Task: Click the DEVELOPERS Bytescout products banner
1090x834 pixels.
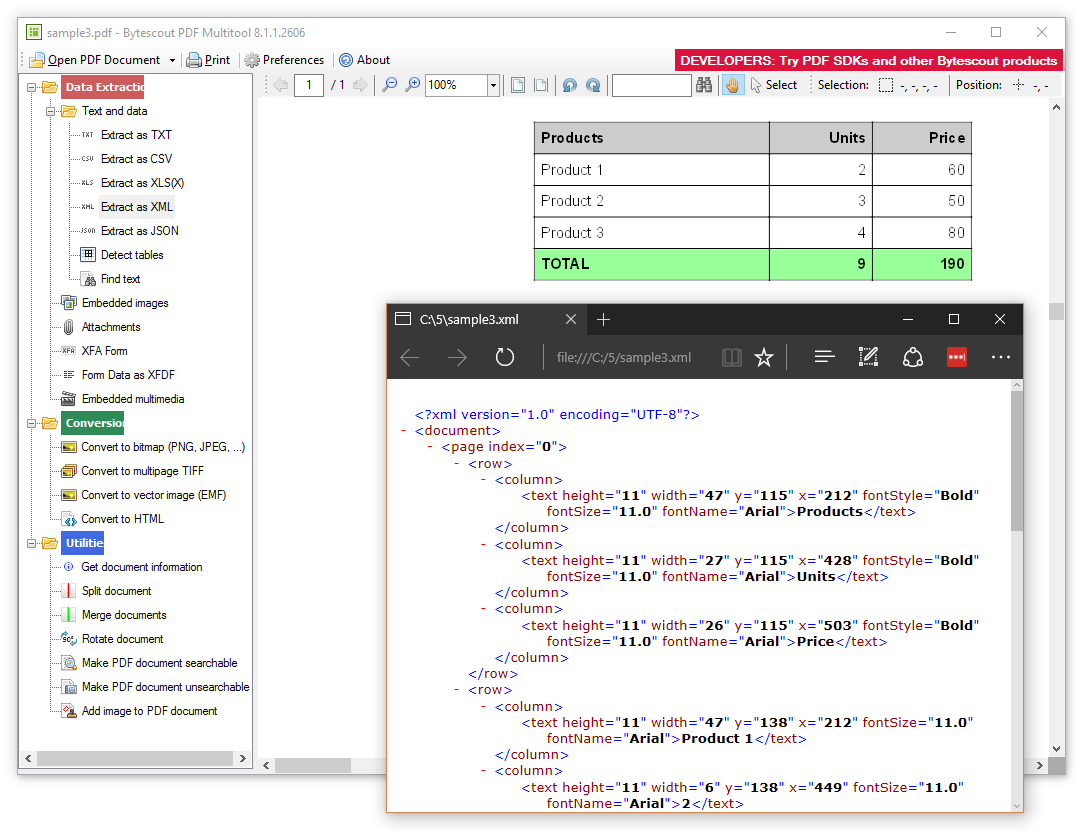Action: [x=868, y=60]
